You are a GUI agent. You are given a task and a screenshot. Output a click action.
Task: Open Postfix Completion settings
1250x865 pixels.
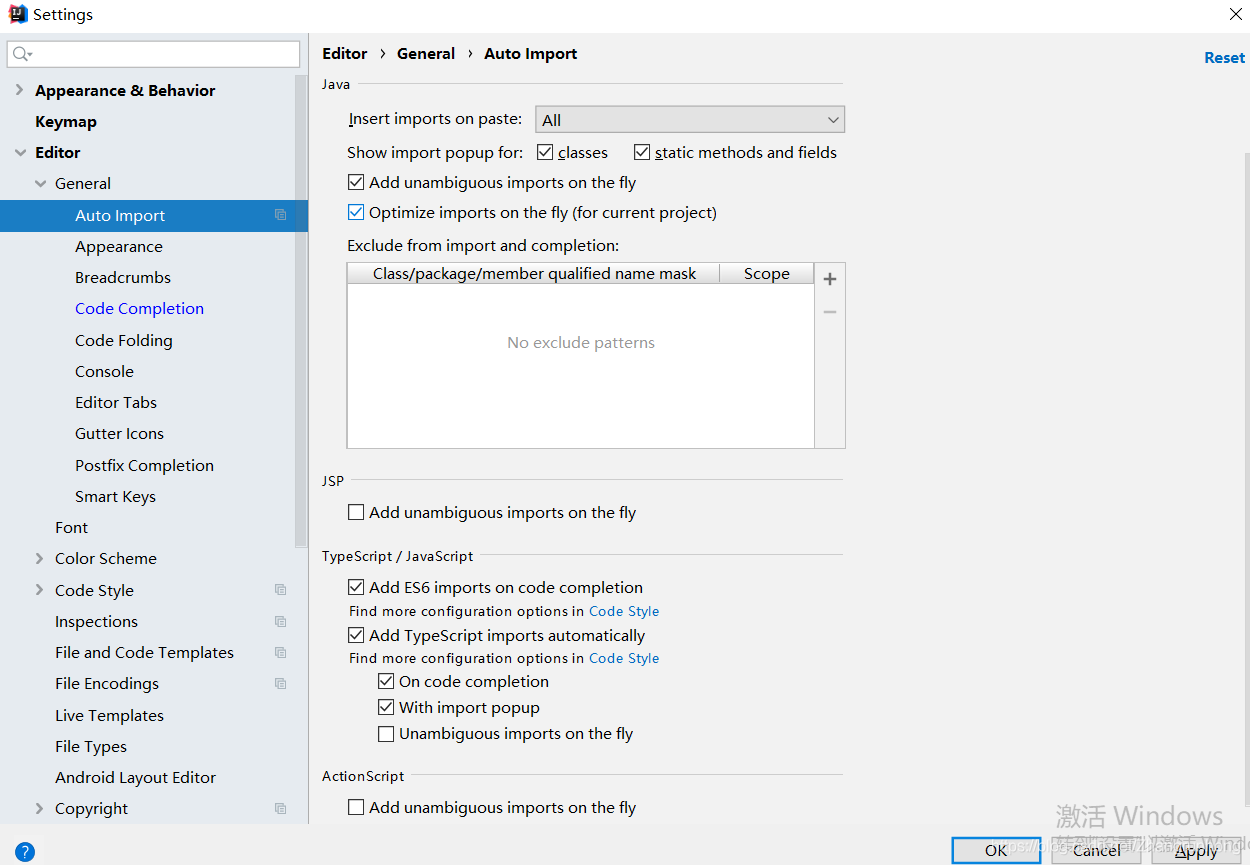[x=144, y=465]
